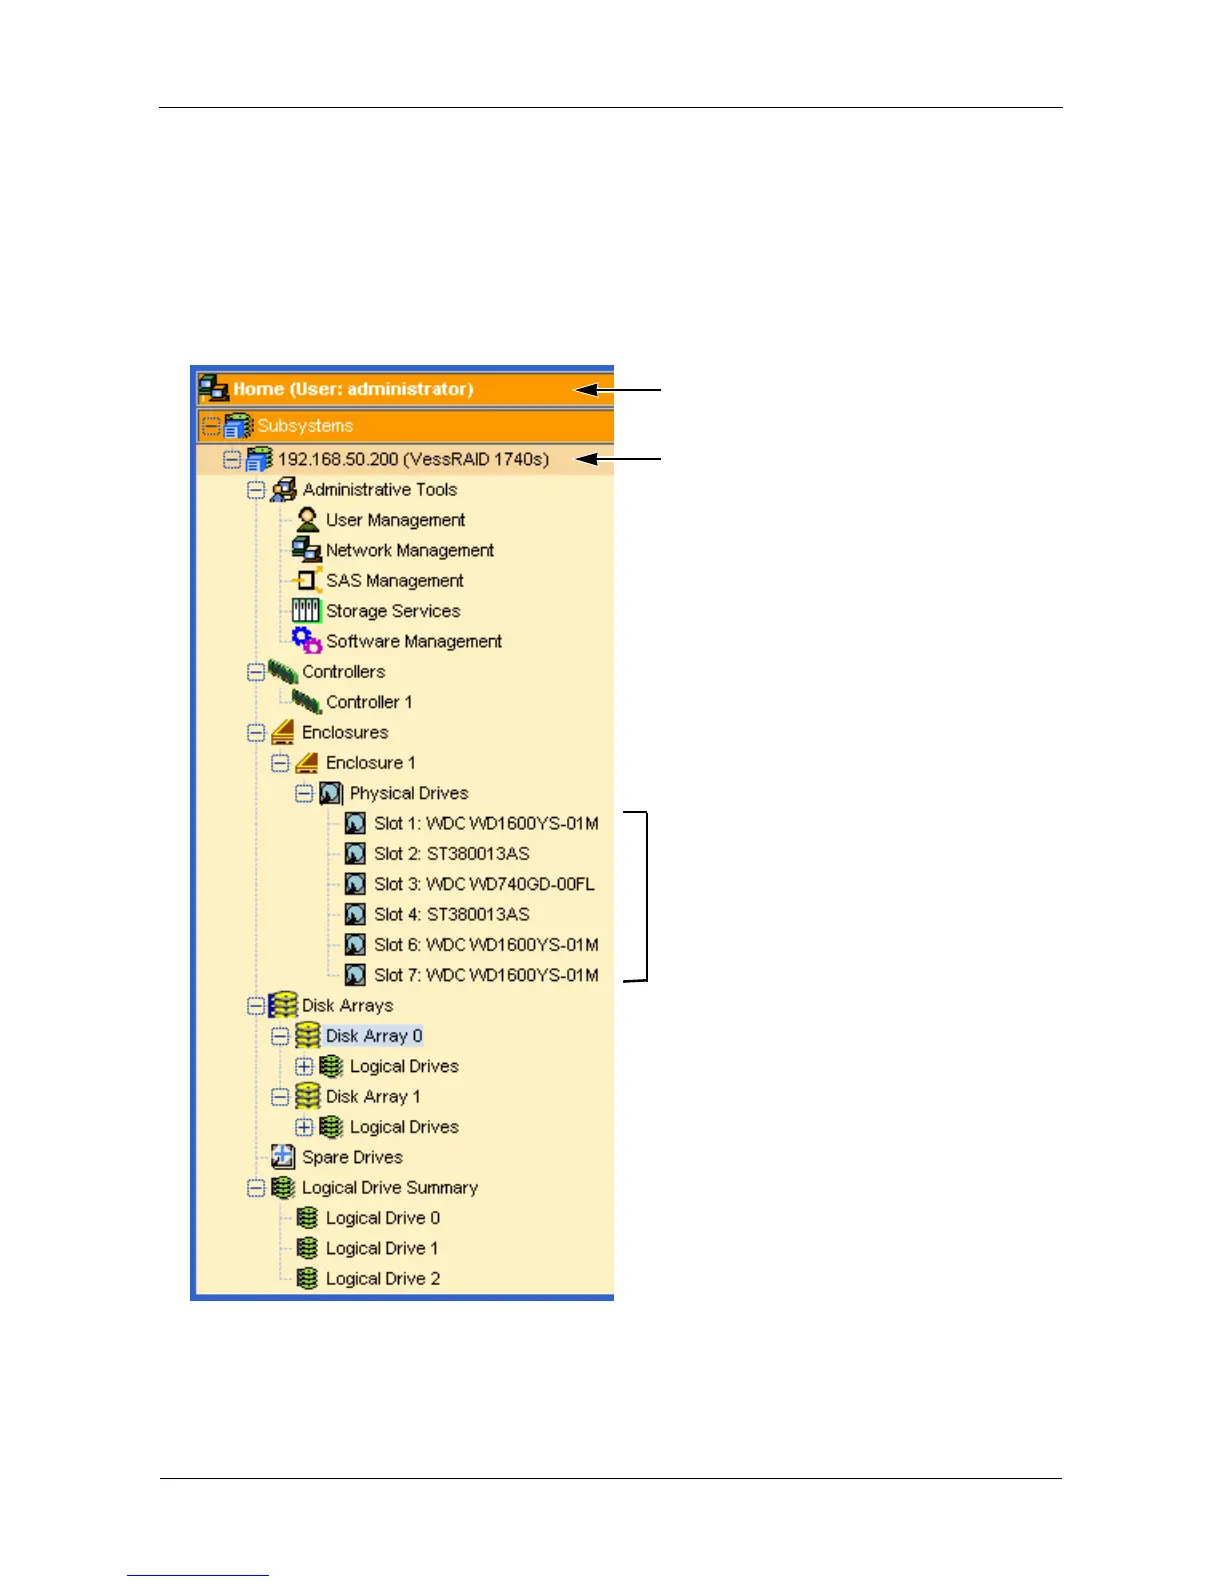Collapse the Controllers branch
This screenshot has height=1584, width=1224.
(x=256, y=672)
